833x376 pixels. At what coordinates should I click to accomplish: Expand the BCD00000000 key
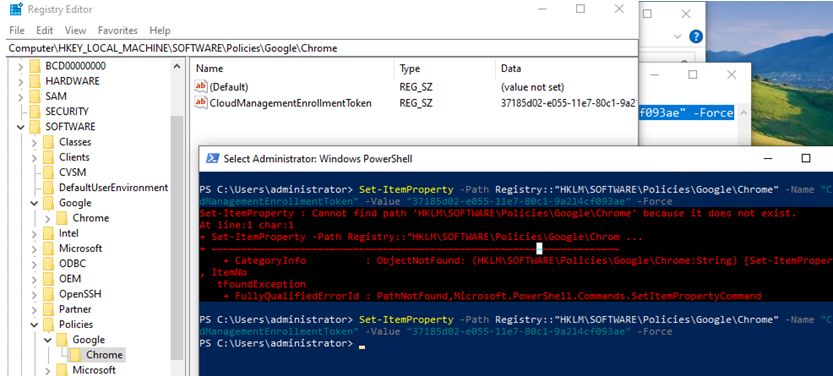pos(21,66)
